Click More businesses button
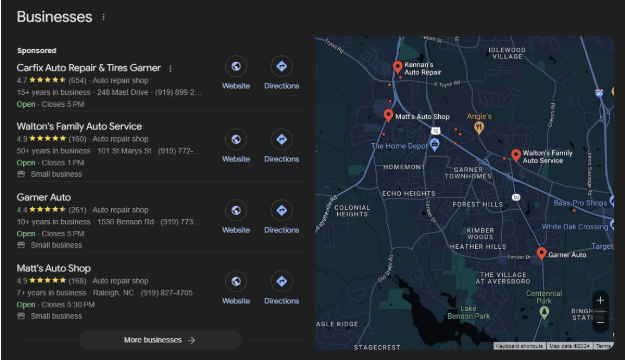 point(160,340)
